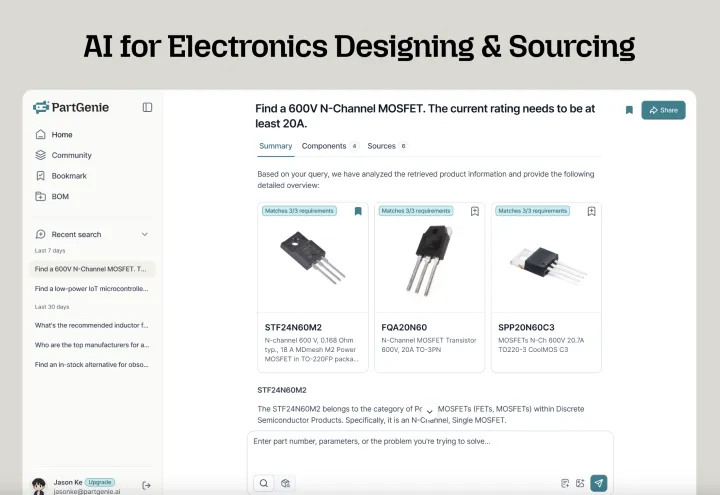Click the Upgrade badge next to Jason Ke
The height and width of the screenshot is (495, 720).
[x=100, y=482]
